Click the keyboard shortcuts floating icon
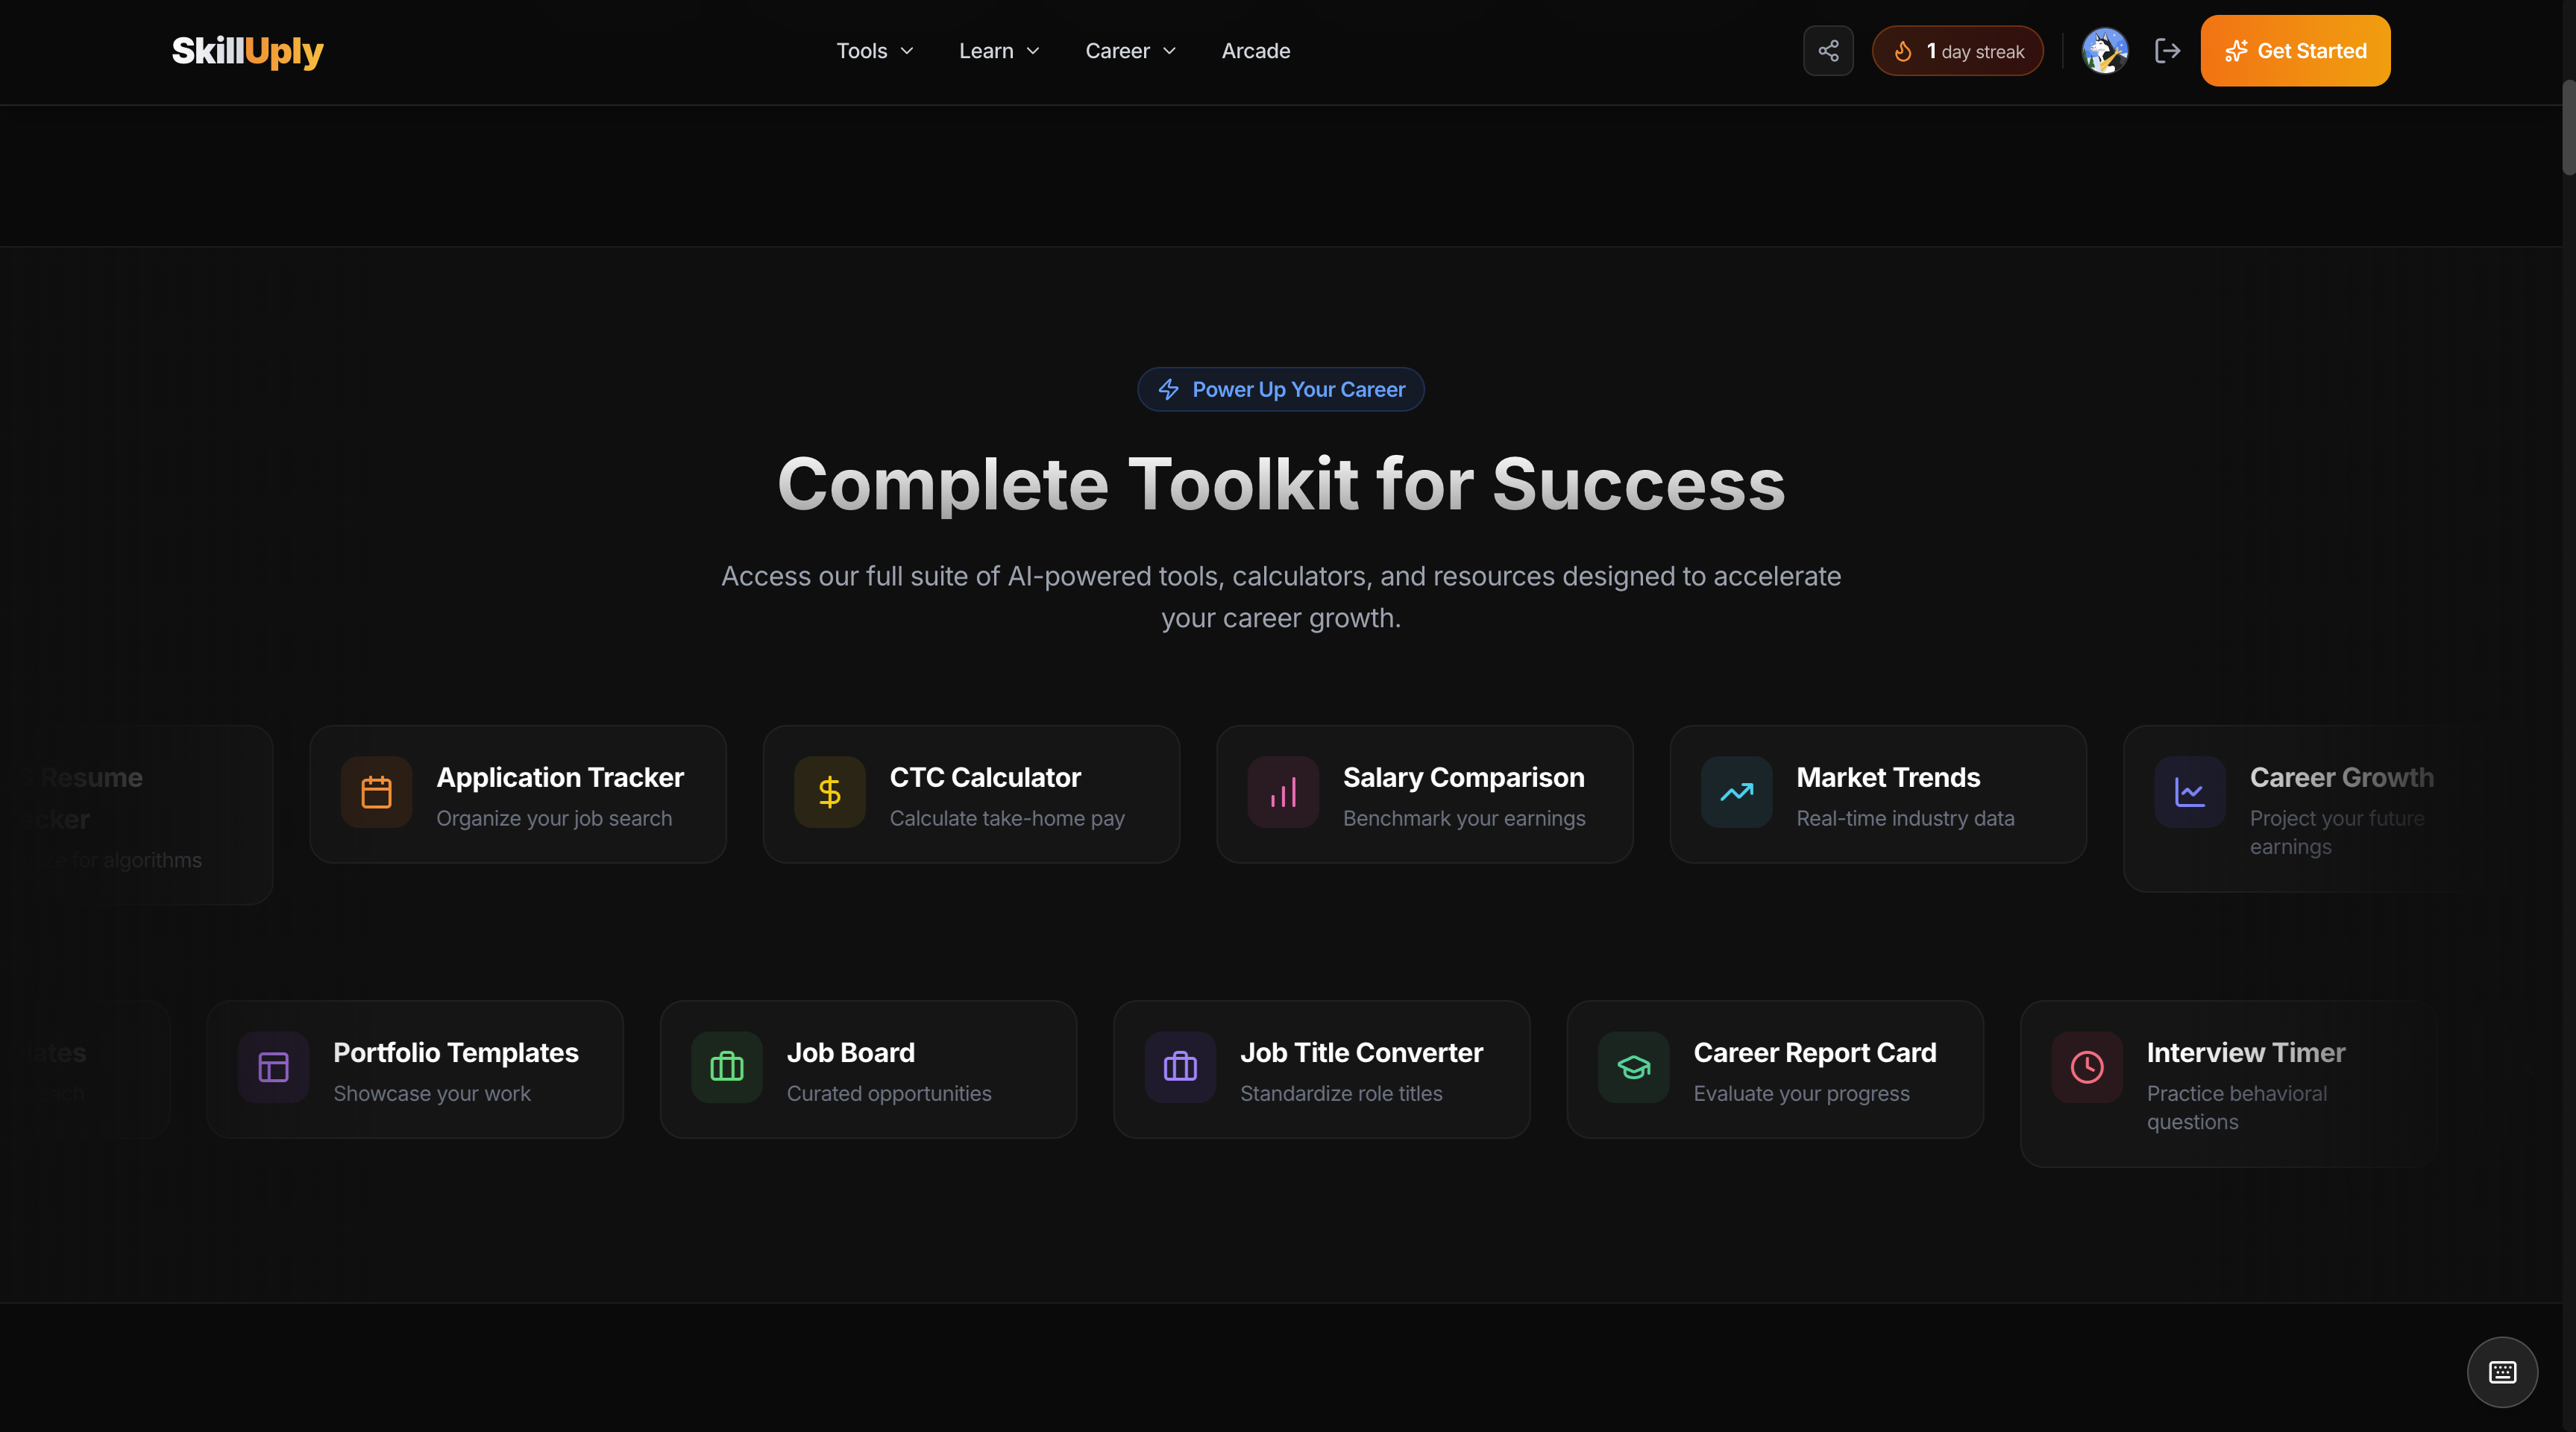Viewport: 2576px width, 1432px height. click(x=2502, y=1372)
